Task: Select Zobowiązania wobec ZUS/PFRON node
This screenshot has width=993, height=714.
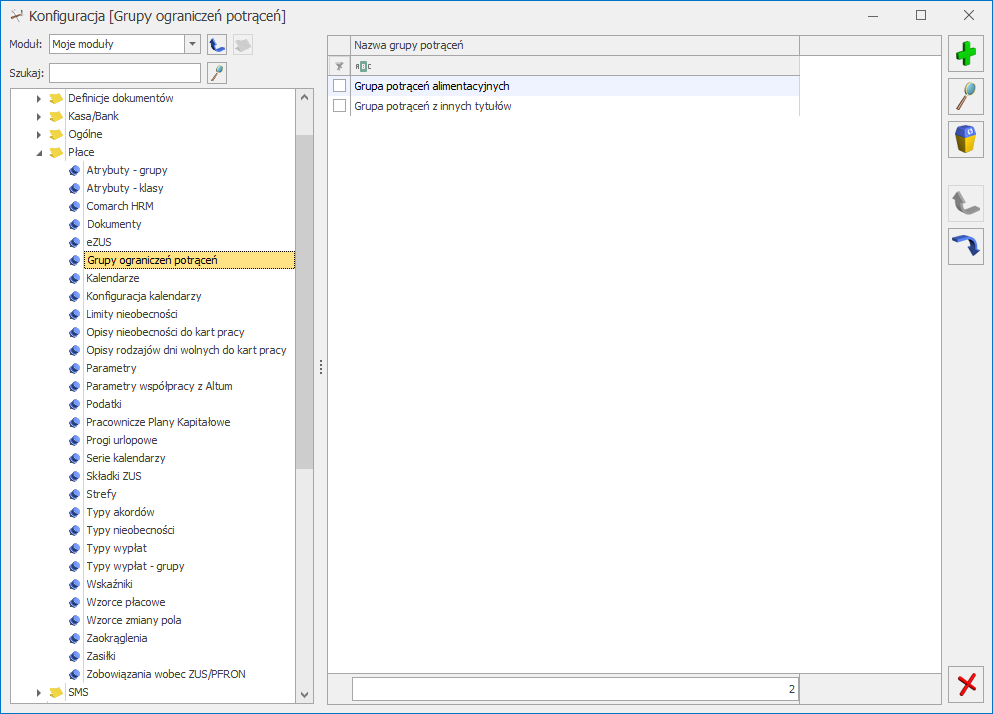Action: (166, 674)
